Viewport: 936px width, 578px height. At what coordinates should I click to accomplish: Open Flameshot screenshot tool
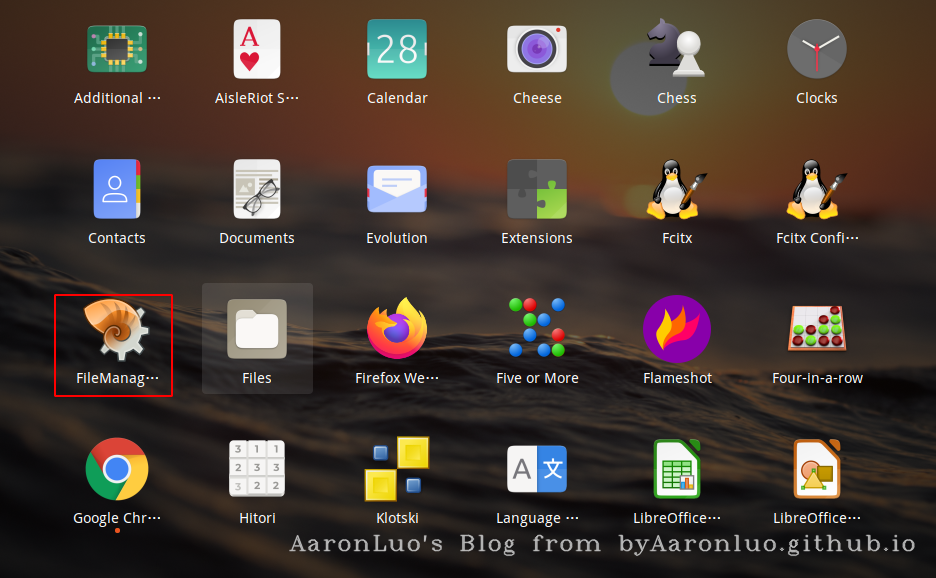click(677, 330)
